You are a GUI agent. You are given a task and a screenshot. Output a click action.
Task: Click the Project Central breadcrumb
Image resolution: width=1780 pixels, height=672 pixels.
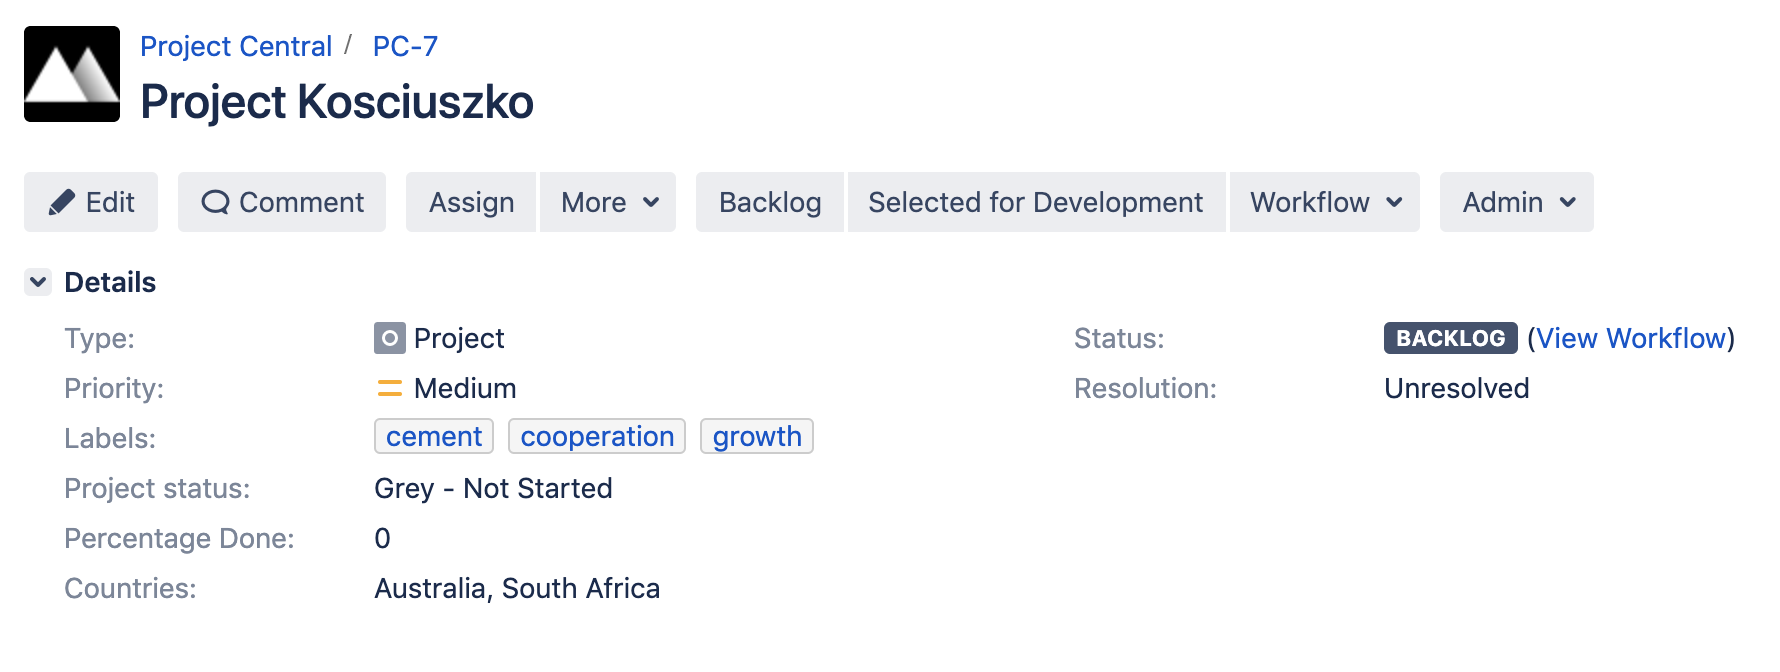[236, 46]
